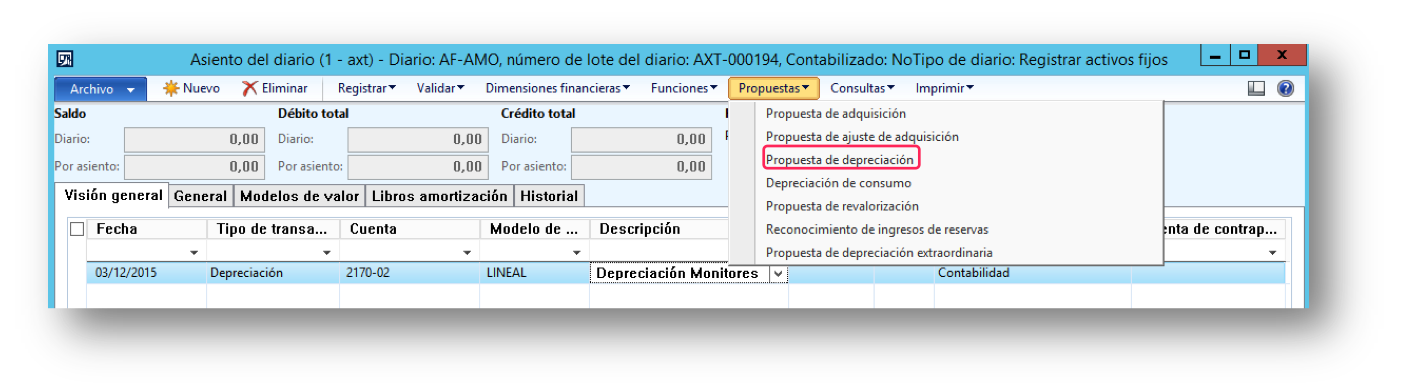The width and height of the screenshot is (1412, 388).
Task: Select the LINEAL value model cell
Action: [534, 273]
